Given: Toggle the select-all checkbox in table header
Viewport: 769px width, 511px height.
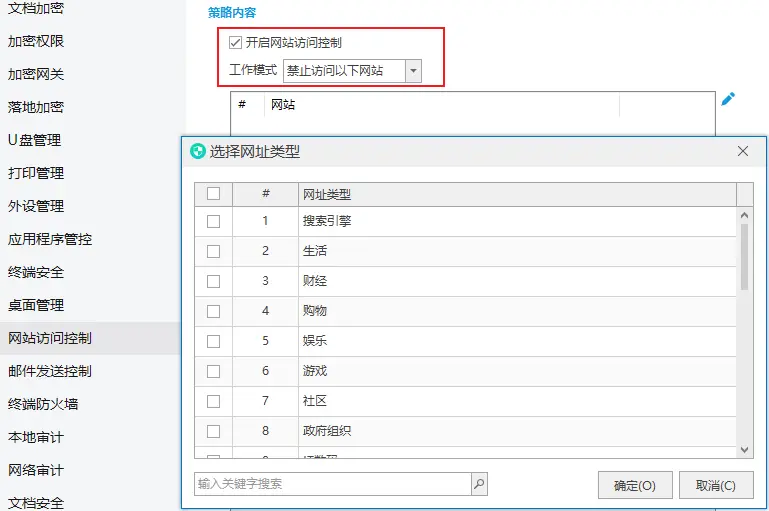Looking at the screenshot, I should tap(213, 194).
